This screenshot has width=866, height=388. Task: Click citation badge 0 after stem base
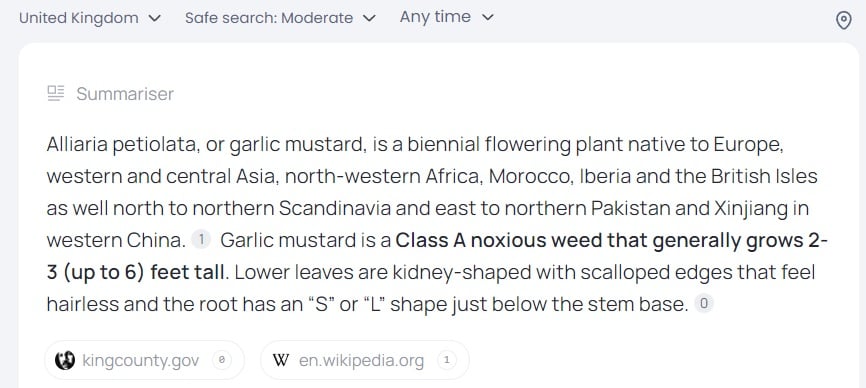coord(704,304)
